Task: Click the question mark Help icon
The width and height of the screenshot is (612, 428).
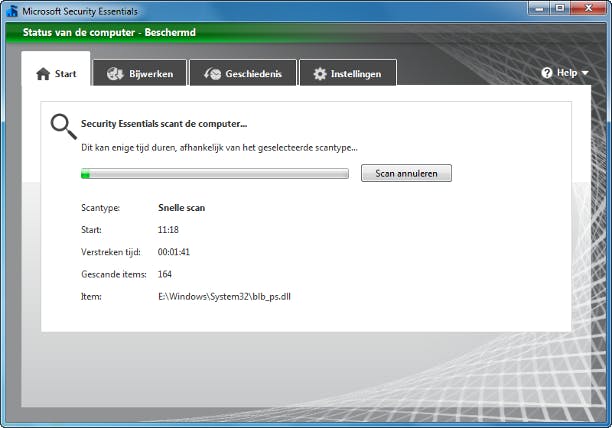Action: click(547, 73)
